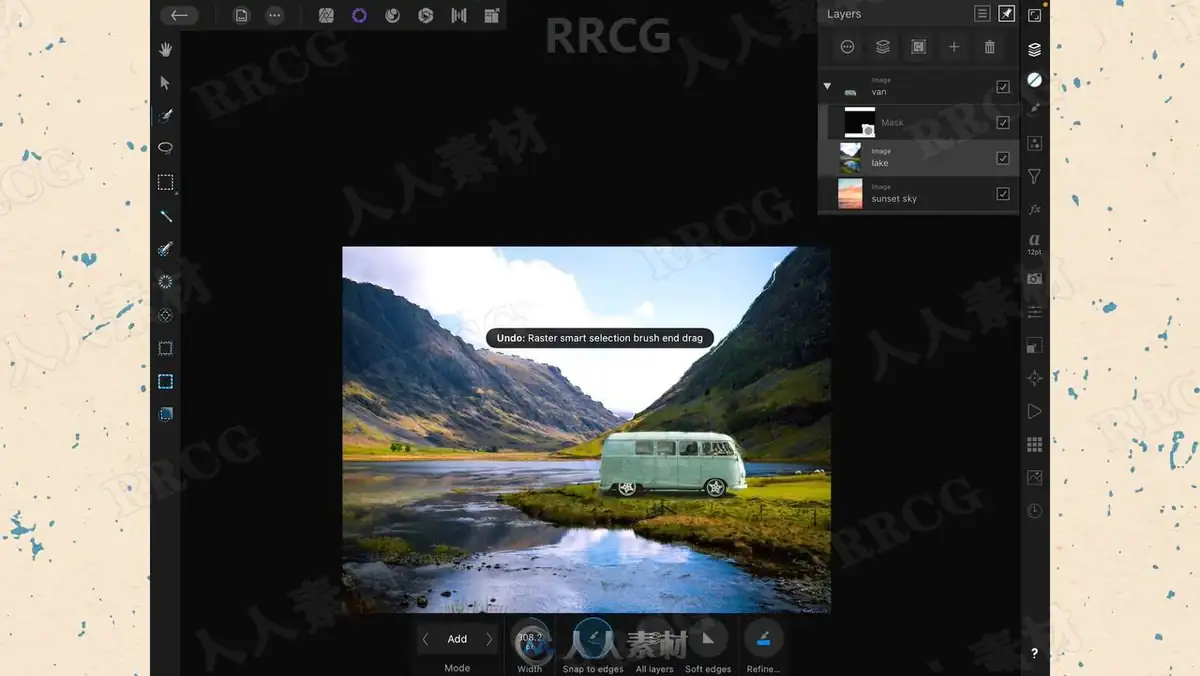Delete the selected layer with trash
1200x676 pixels.
click(x=990, y=47)
